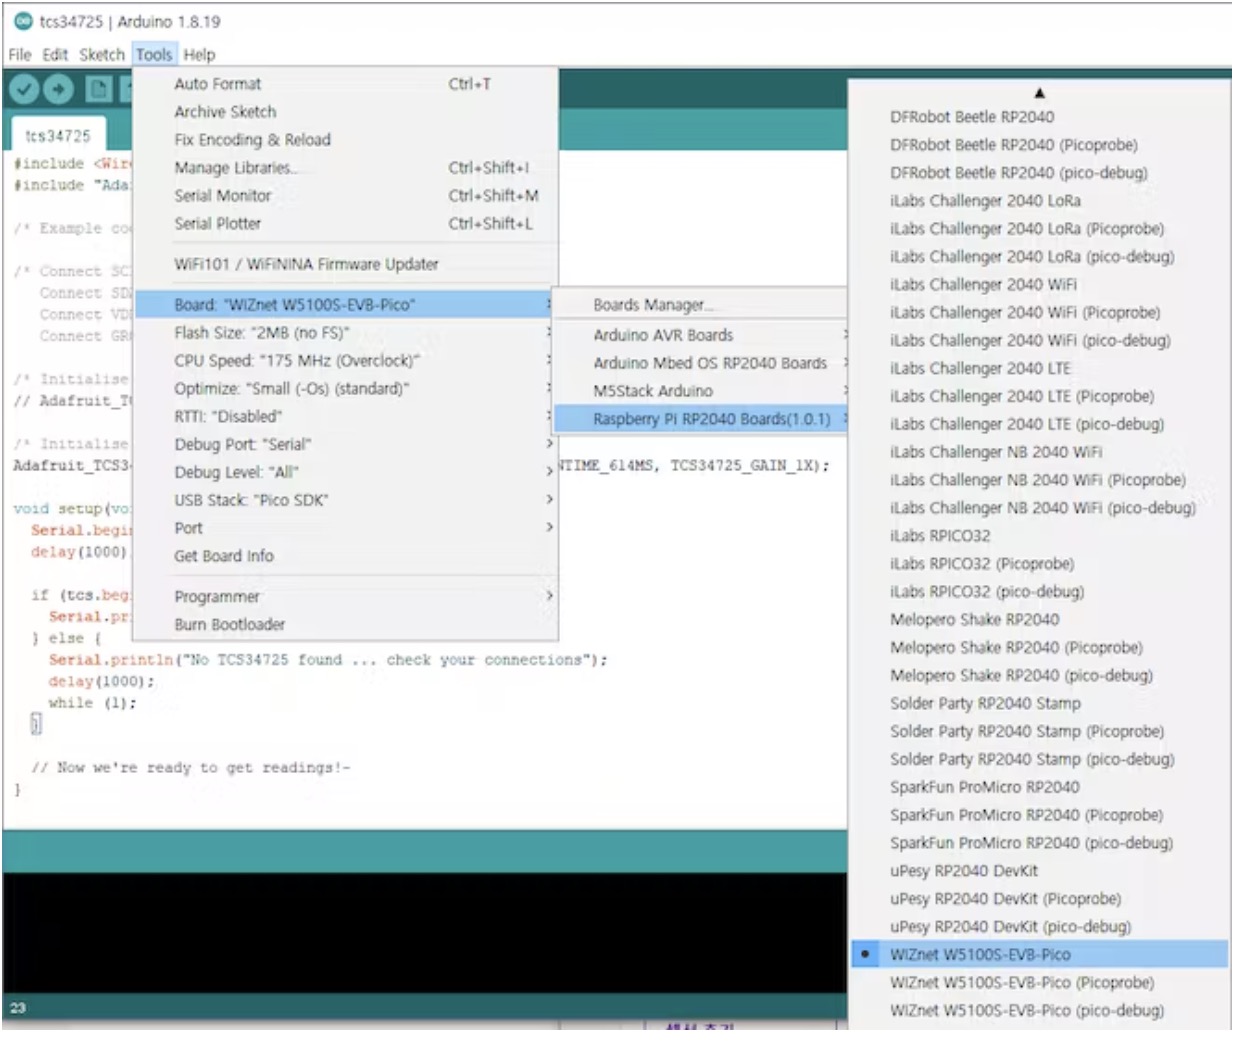Expand Arduino AVR Boards submenu
This screenshot has width=1242, height=1042.
click(663, 335)
